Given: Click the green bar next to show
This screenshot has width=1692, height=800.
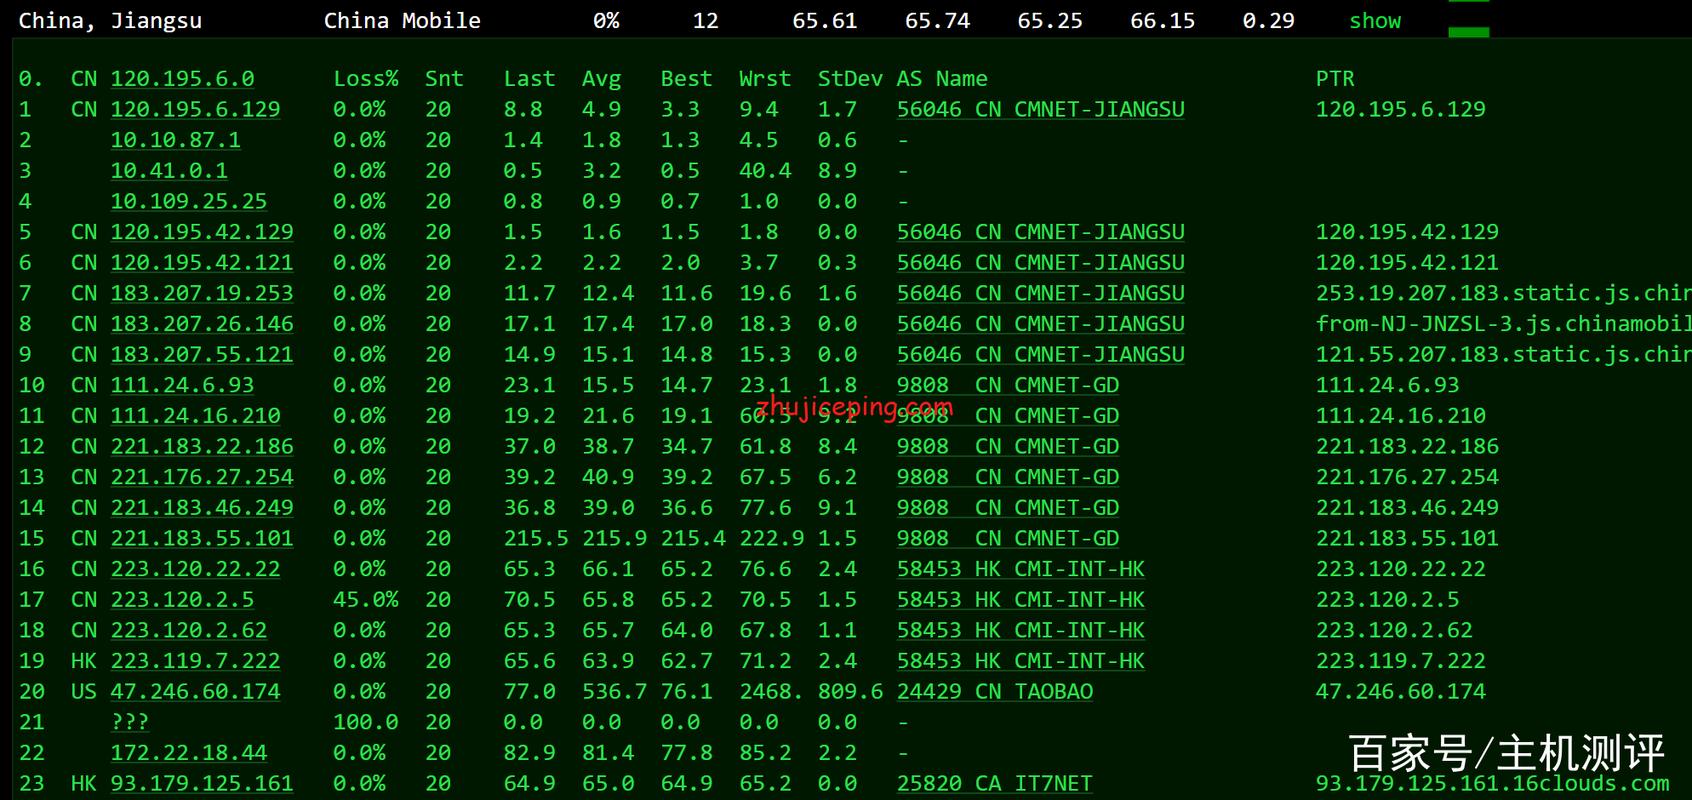Looking at the screenshot, I should [x=1469, y=32].
